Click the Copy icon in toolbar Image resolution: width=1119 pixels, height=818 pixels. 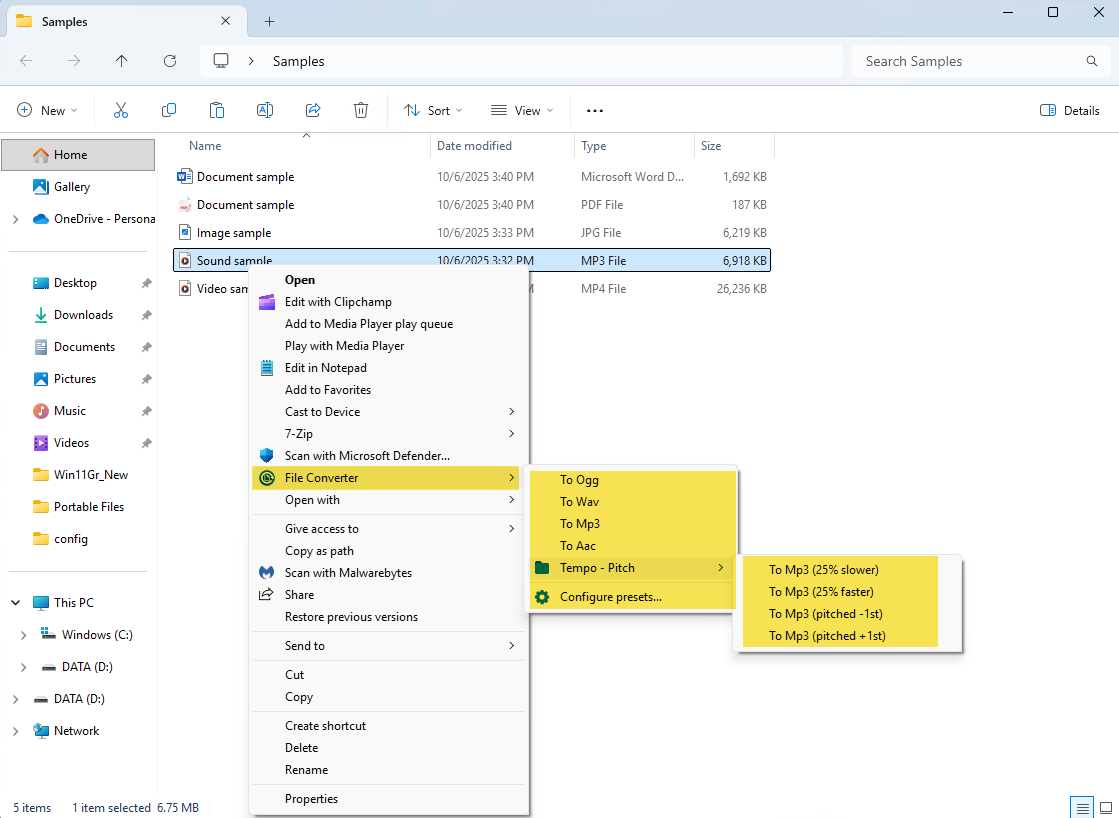[169, 110]
